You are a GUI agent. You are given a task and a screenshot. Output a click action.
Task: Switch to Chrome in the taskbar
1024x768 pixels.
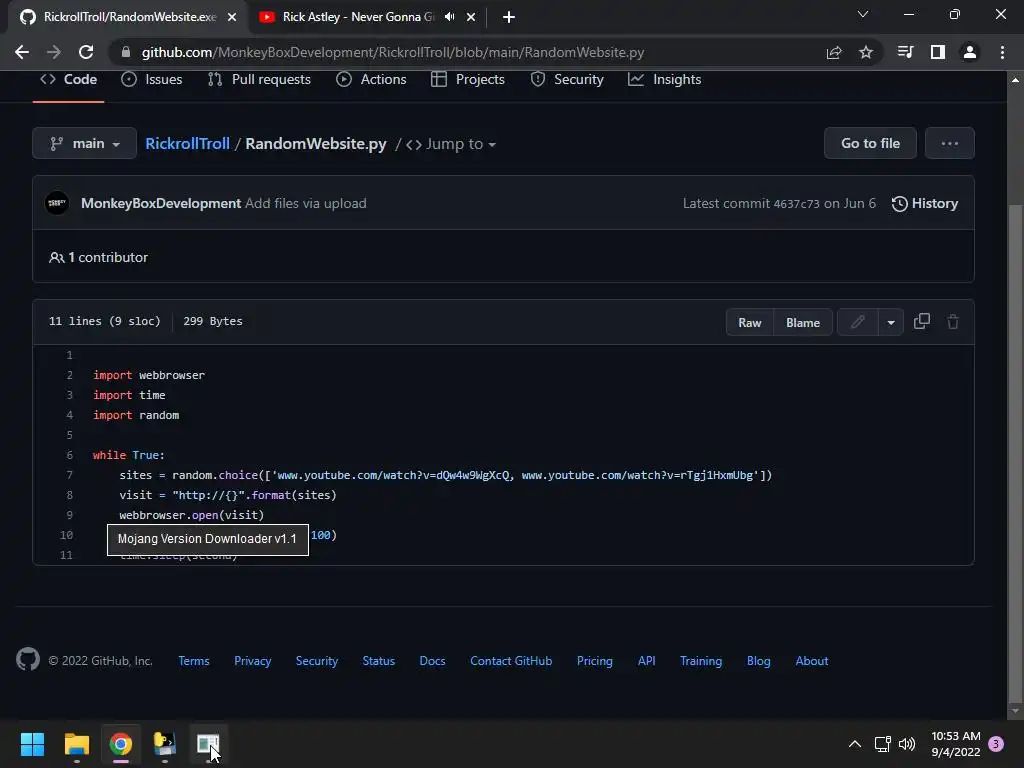click(121, 744)
